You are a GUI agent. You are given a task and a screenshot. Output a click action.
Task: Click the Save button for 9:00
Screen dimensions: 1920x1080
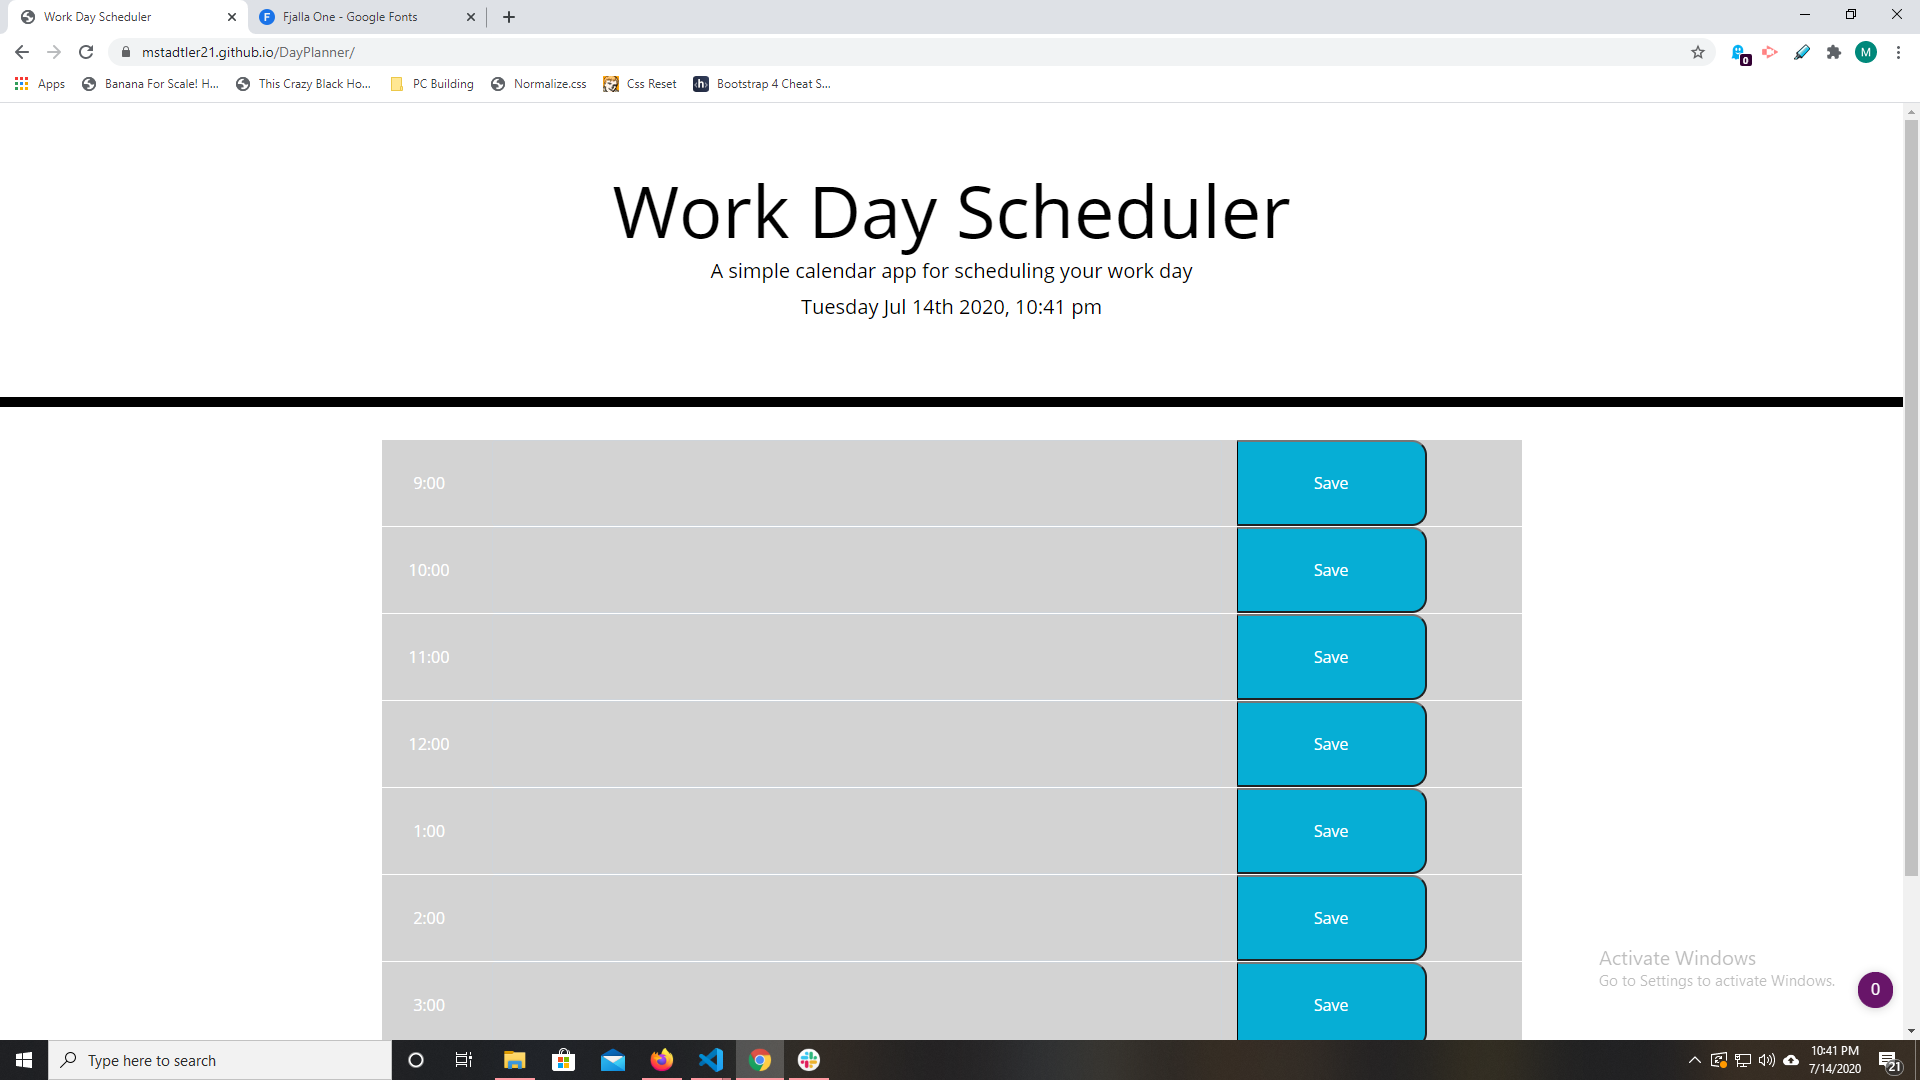click(1331, 483)
